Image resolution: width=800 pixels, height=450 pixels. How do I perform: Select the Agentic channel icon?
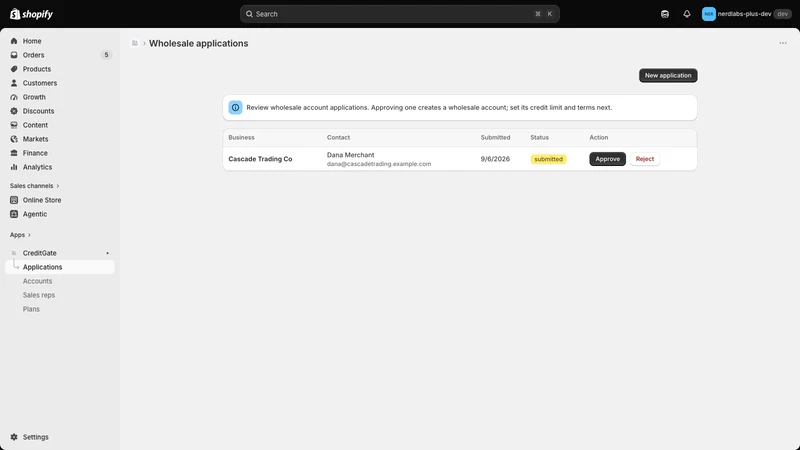pos(14,214)
